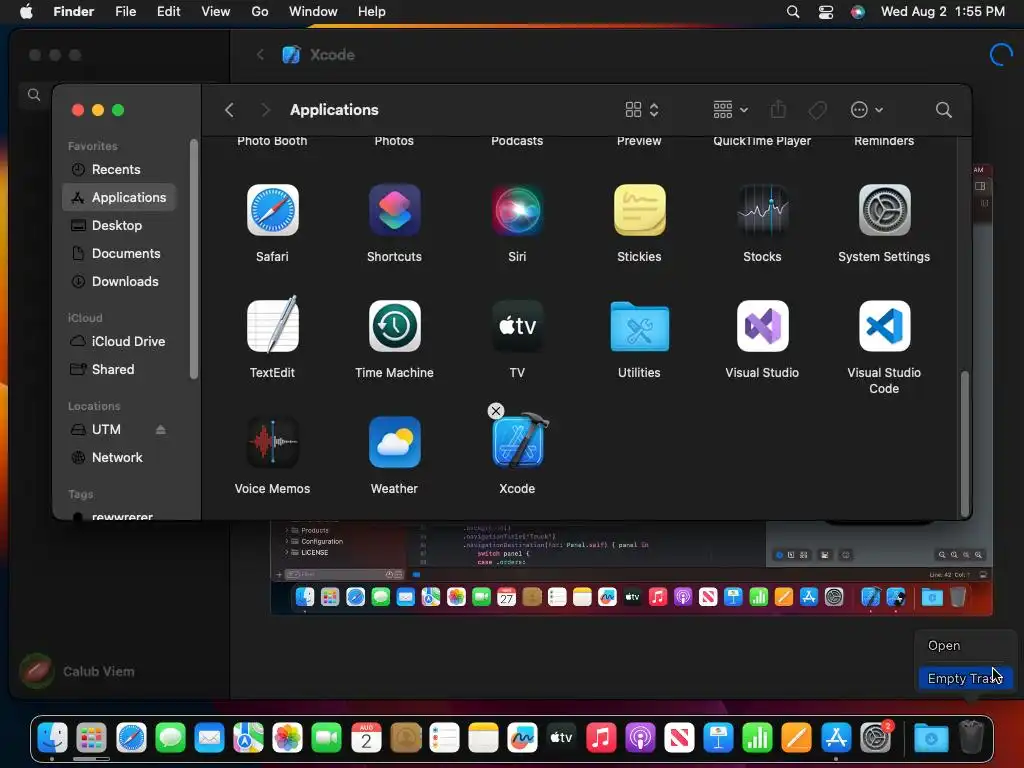Screen dimensions: 1024x768
Task: Select the Weather app icon
Action: [394, 442]
